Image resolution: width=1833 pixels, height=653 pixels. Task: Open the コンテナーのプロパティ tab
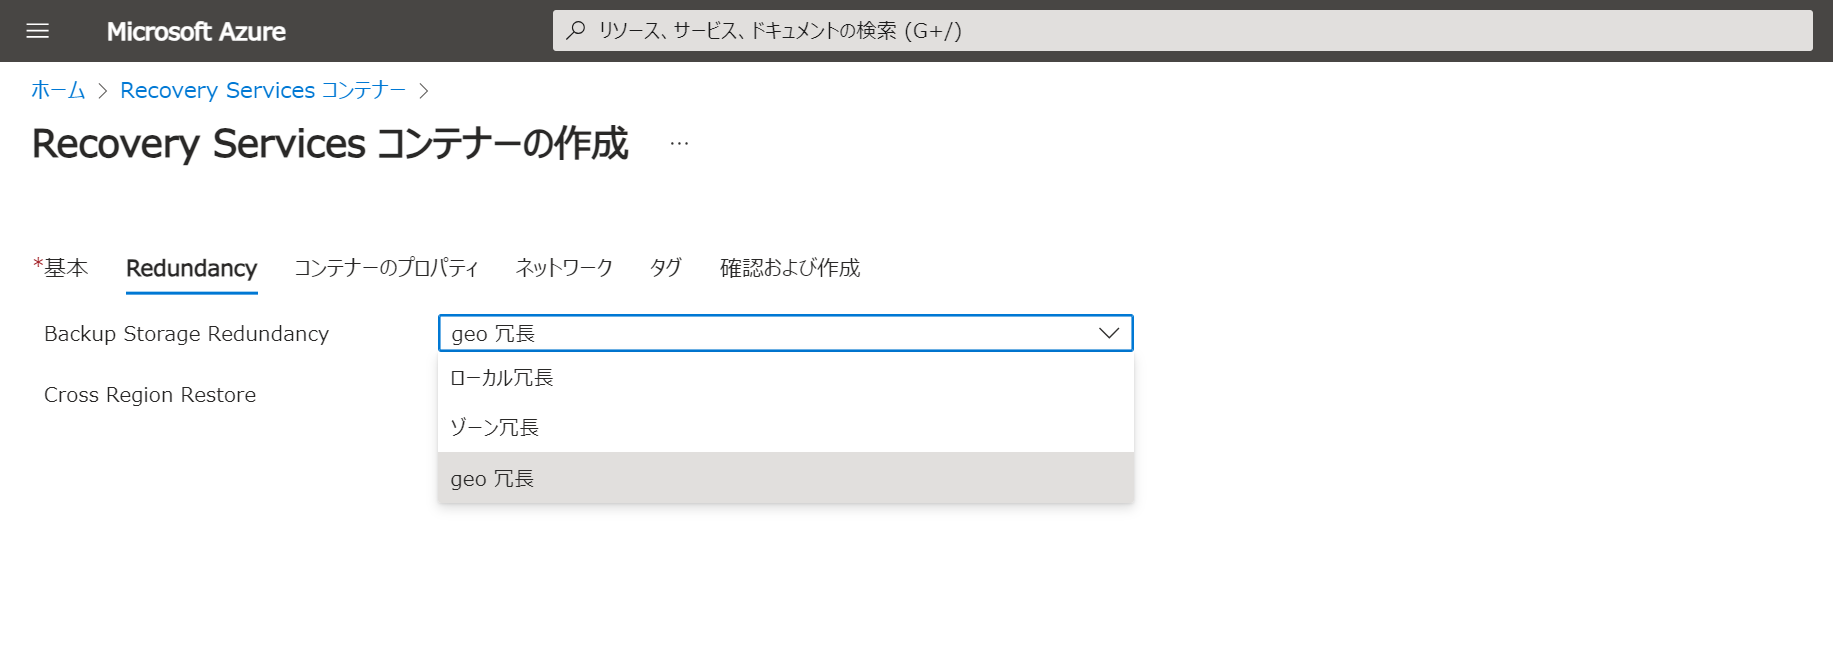[387, 268]
